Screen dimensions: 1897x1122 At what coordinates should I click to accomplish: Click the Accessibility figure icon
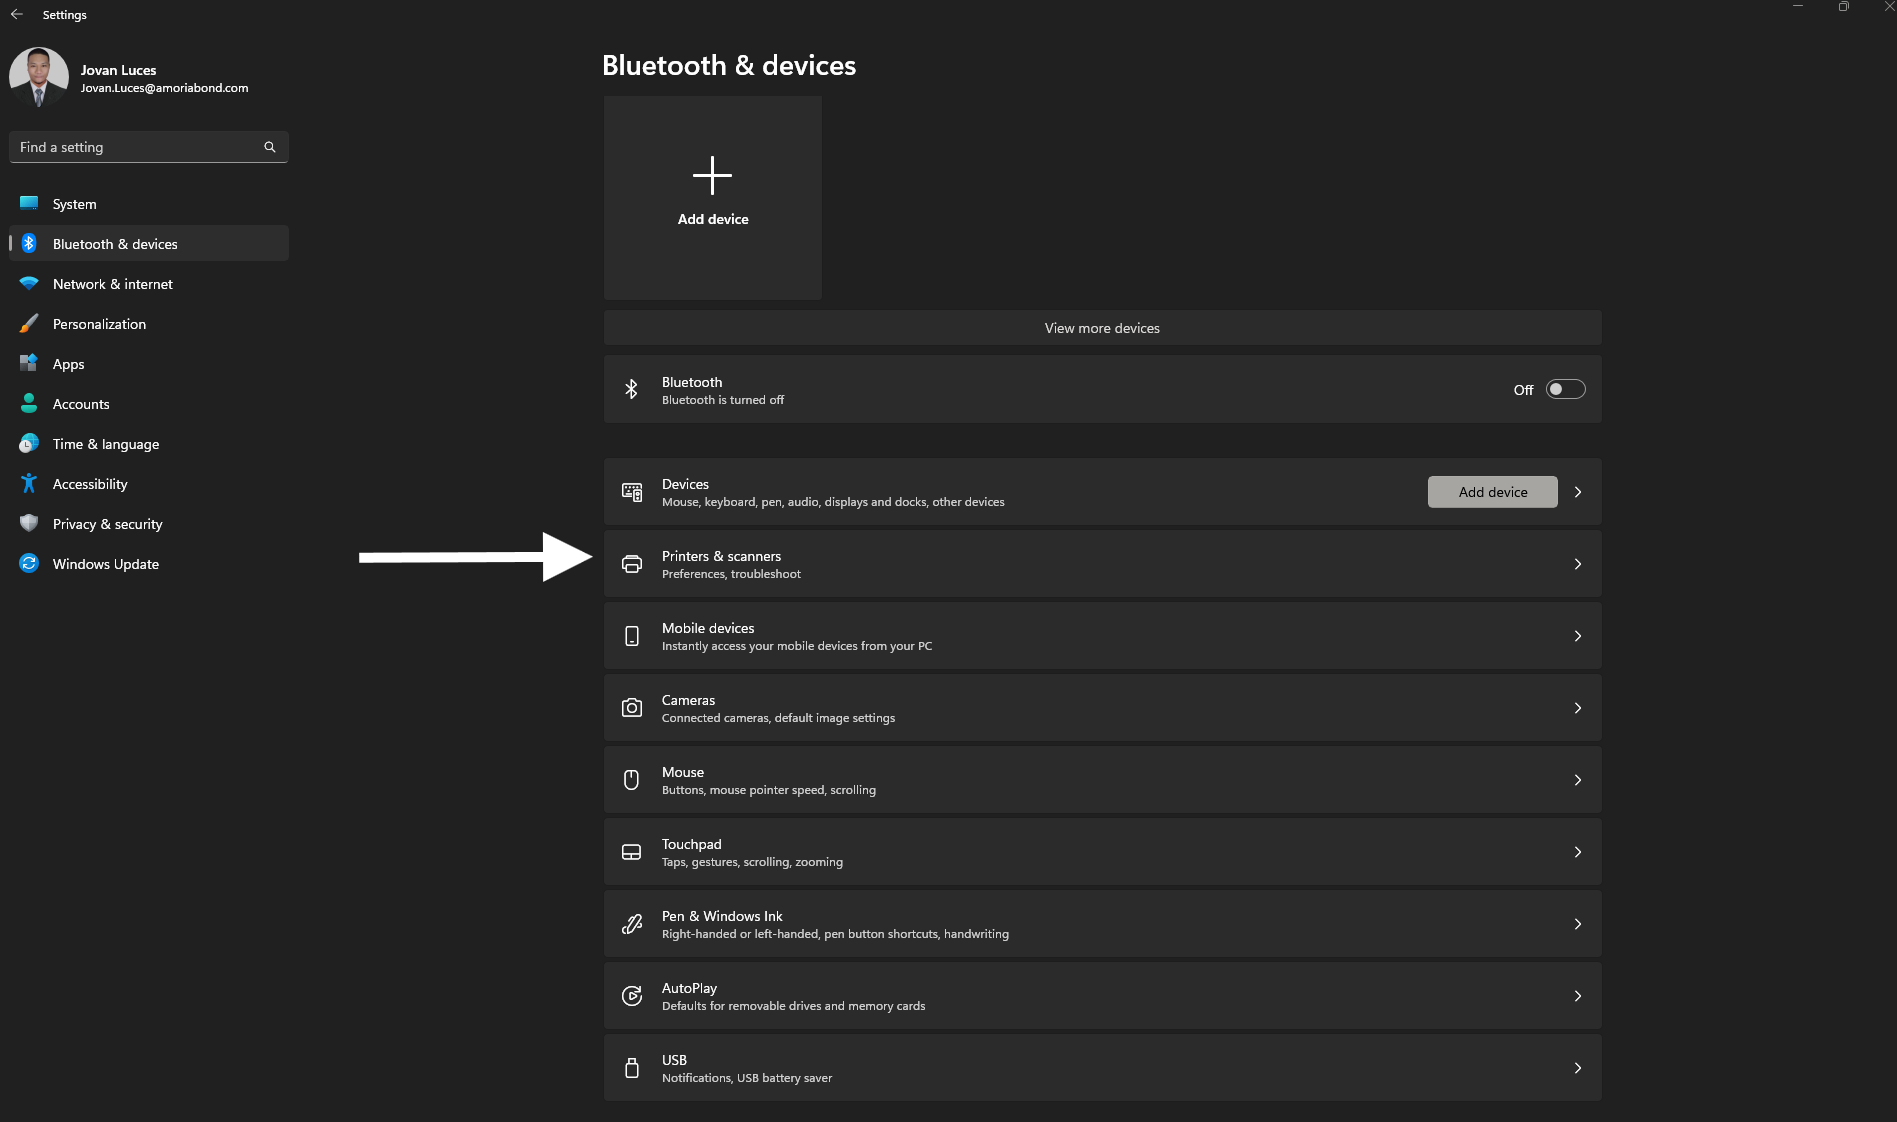click(29, 484)
